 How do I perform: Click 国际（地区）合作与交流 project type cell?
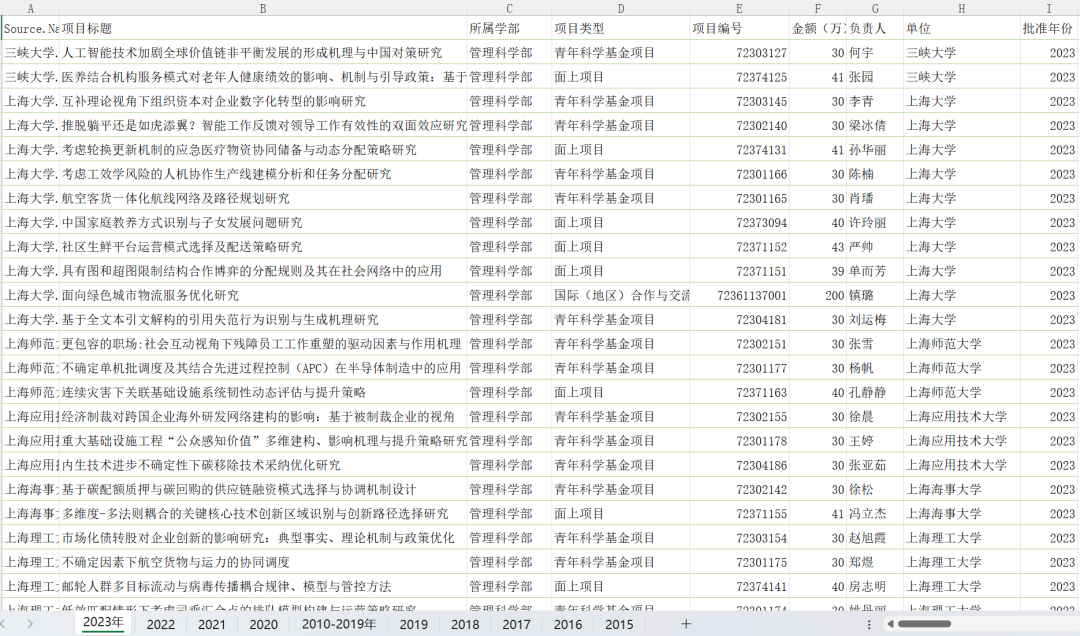[621, 295]
